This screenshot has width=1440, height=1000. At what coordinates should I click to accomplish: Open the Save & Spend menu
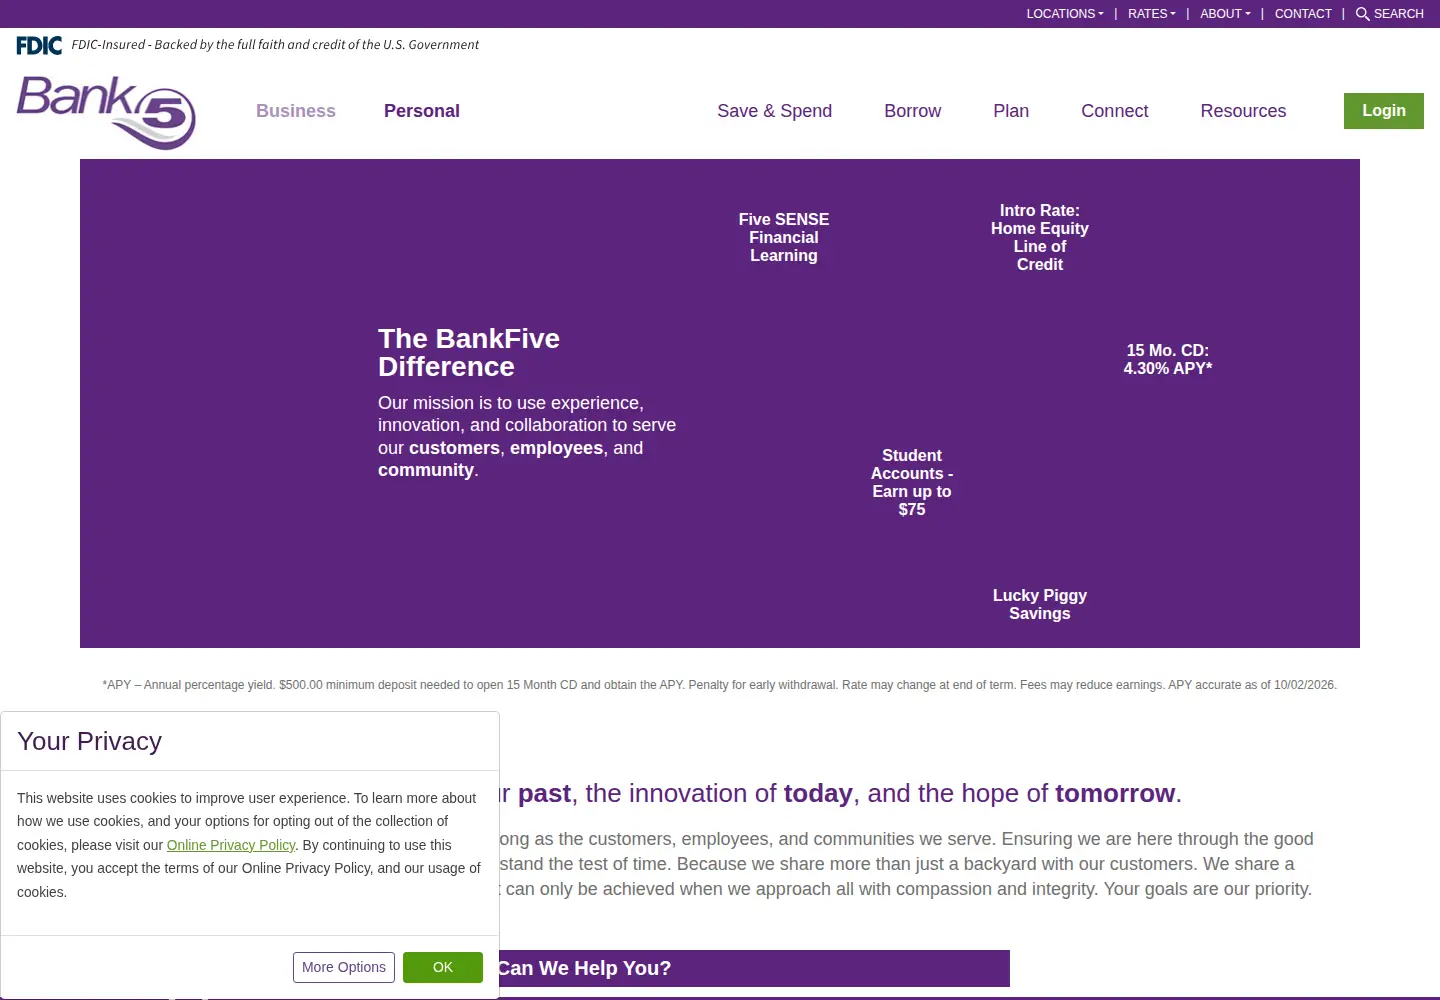pyautogui.click(x=774, y=111)
